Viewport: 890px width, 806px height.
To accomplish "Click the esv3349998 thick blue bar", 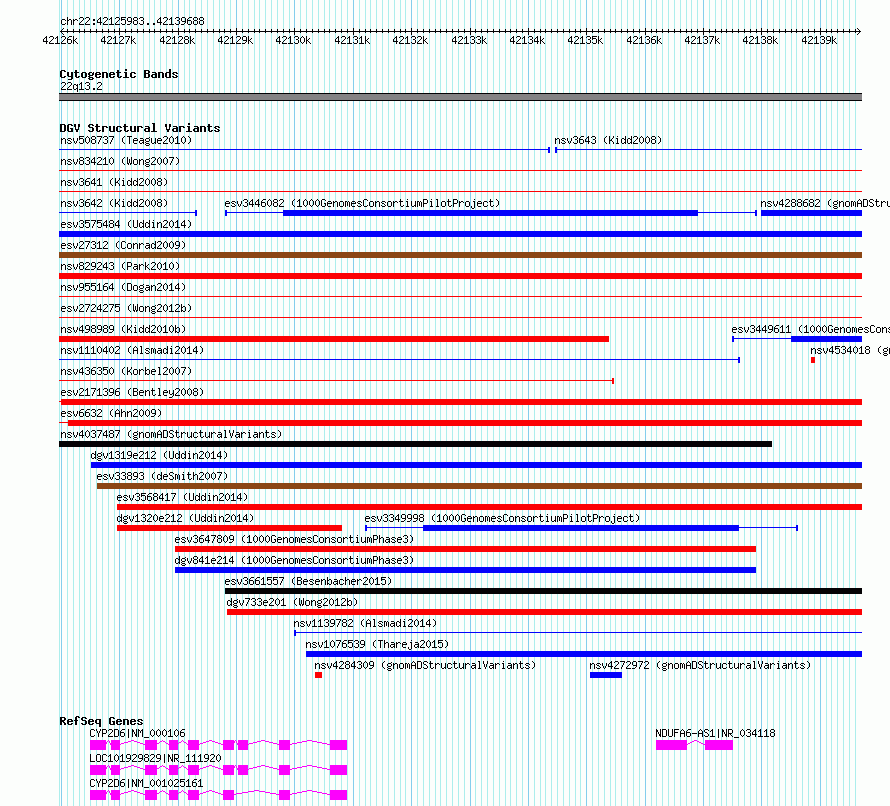I will tap(581, 528).
